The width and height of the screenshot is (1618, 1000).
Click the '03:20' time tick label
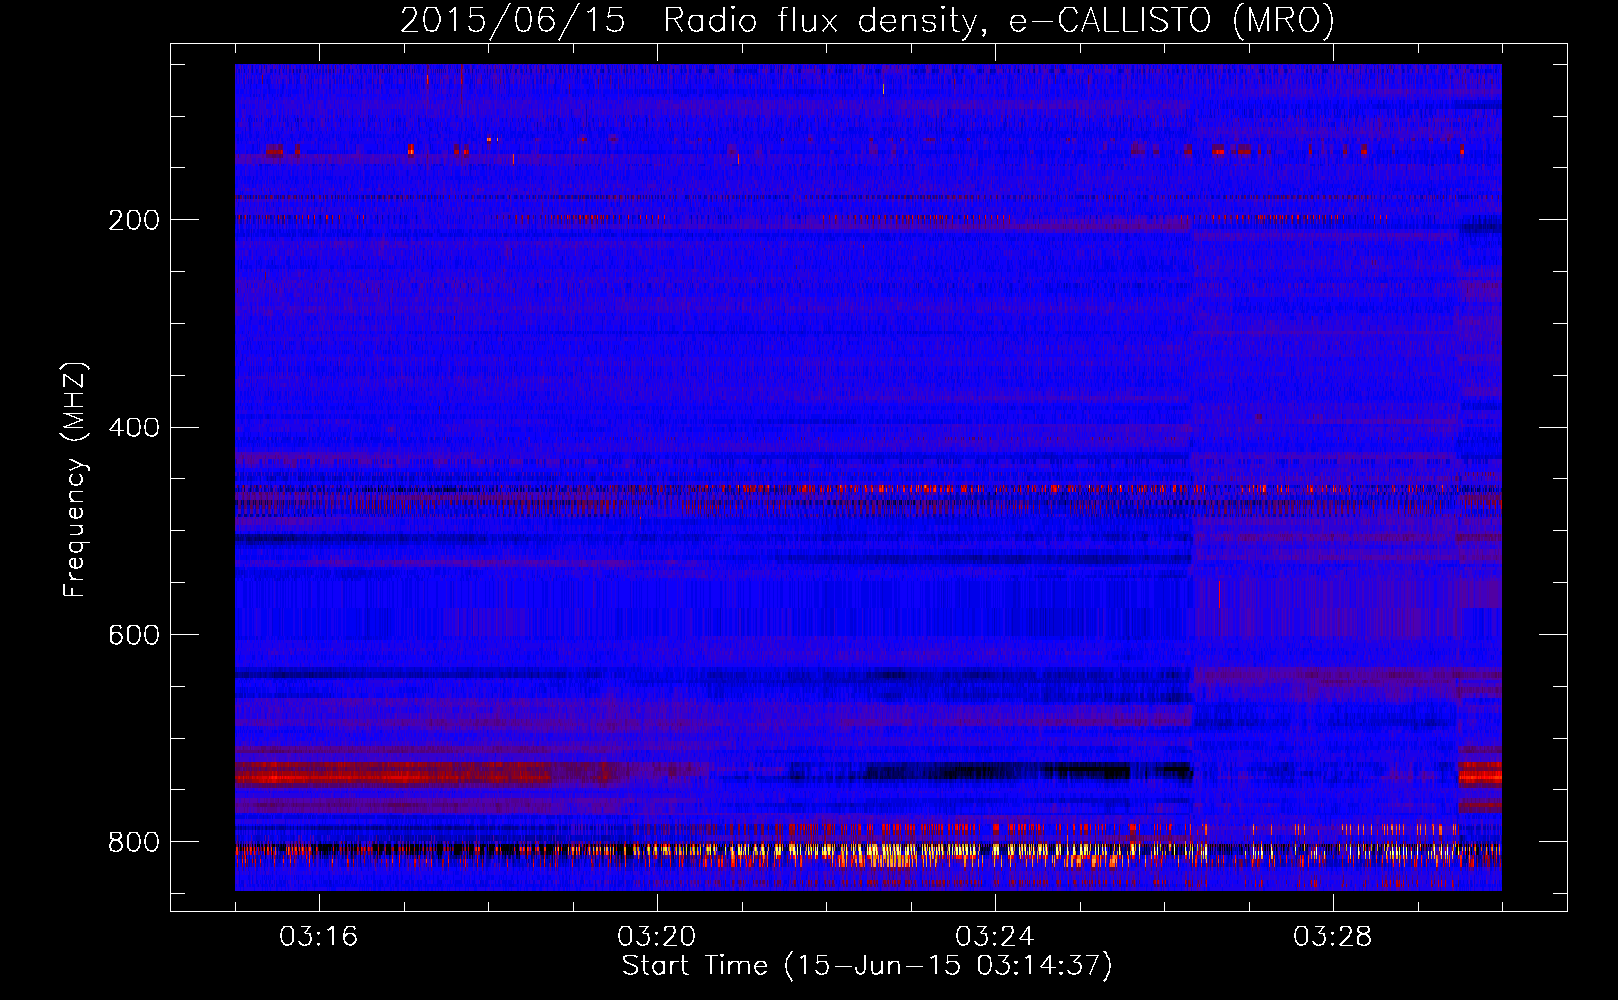point(657,937)
